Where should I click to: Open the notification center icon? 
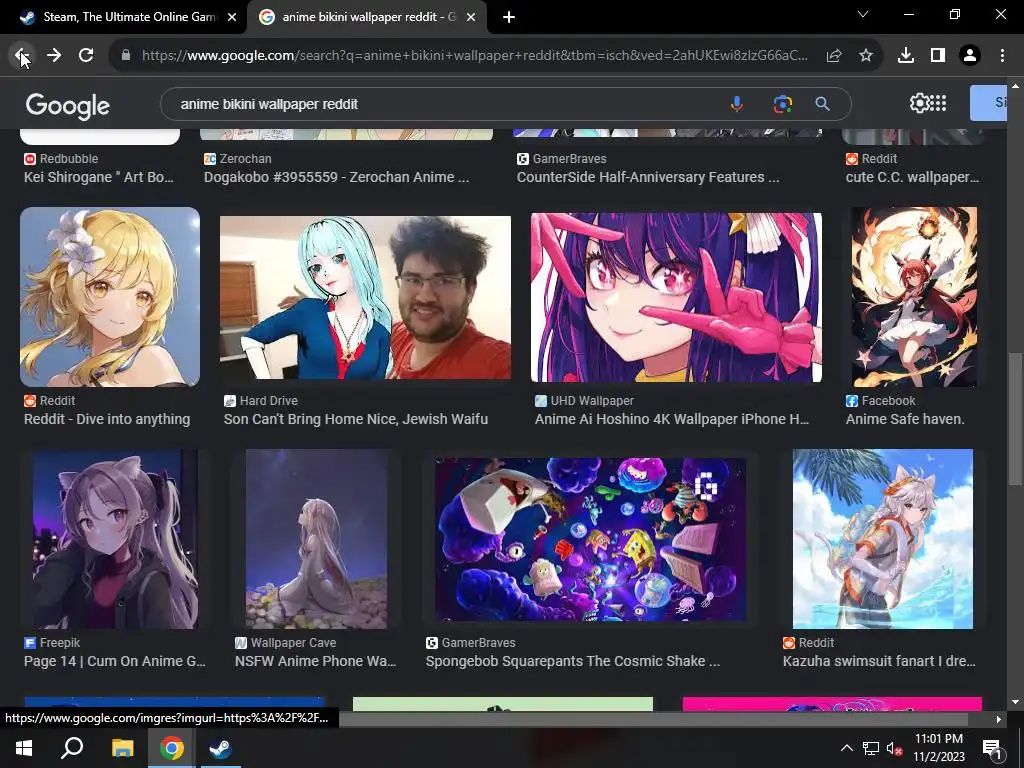click(992, 748)
